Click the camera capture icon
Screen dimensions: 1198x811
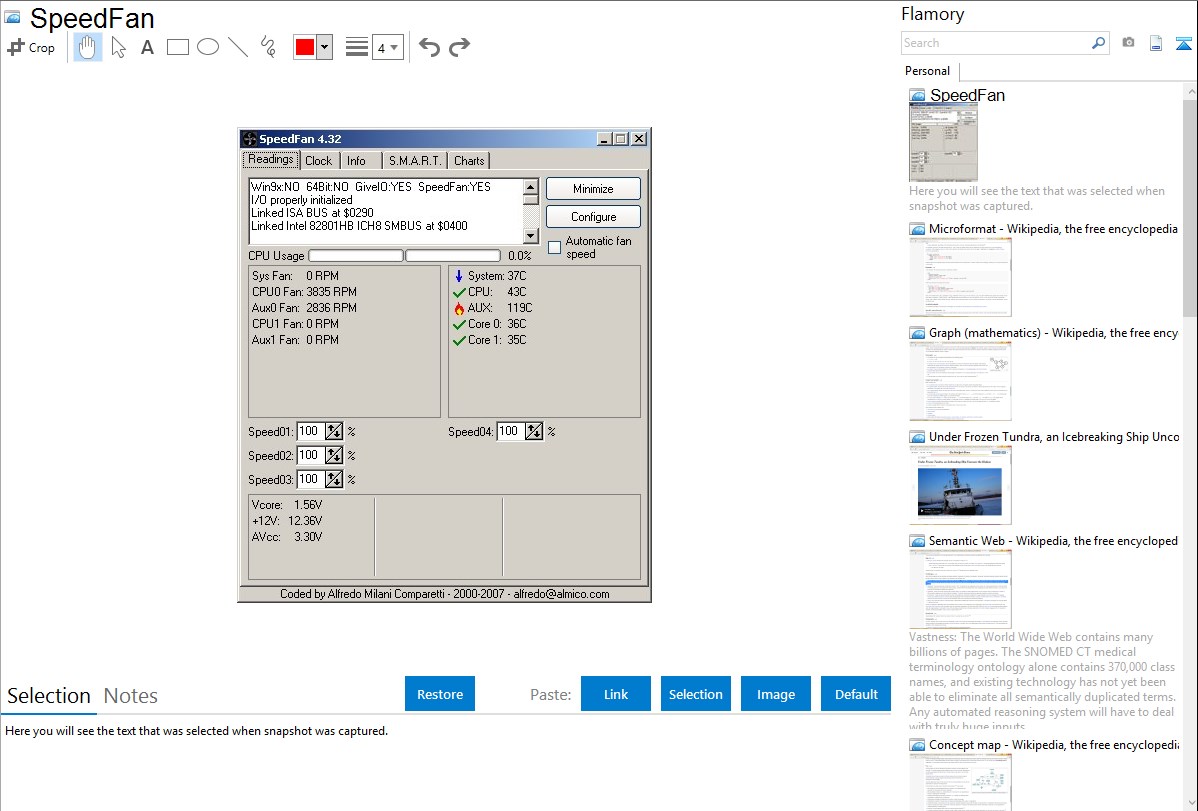pyautogui.click(x=1128, y=43)
